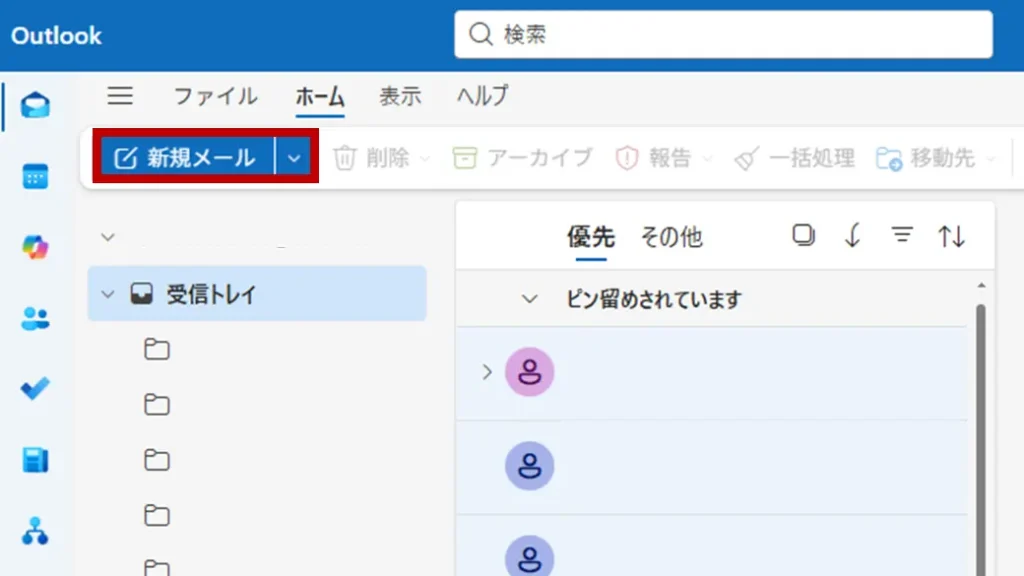
Task: Open the 表示 ribbon tab
Action: (400, 96)
